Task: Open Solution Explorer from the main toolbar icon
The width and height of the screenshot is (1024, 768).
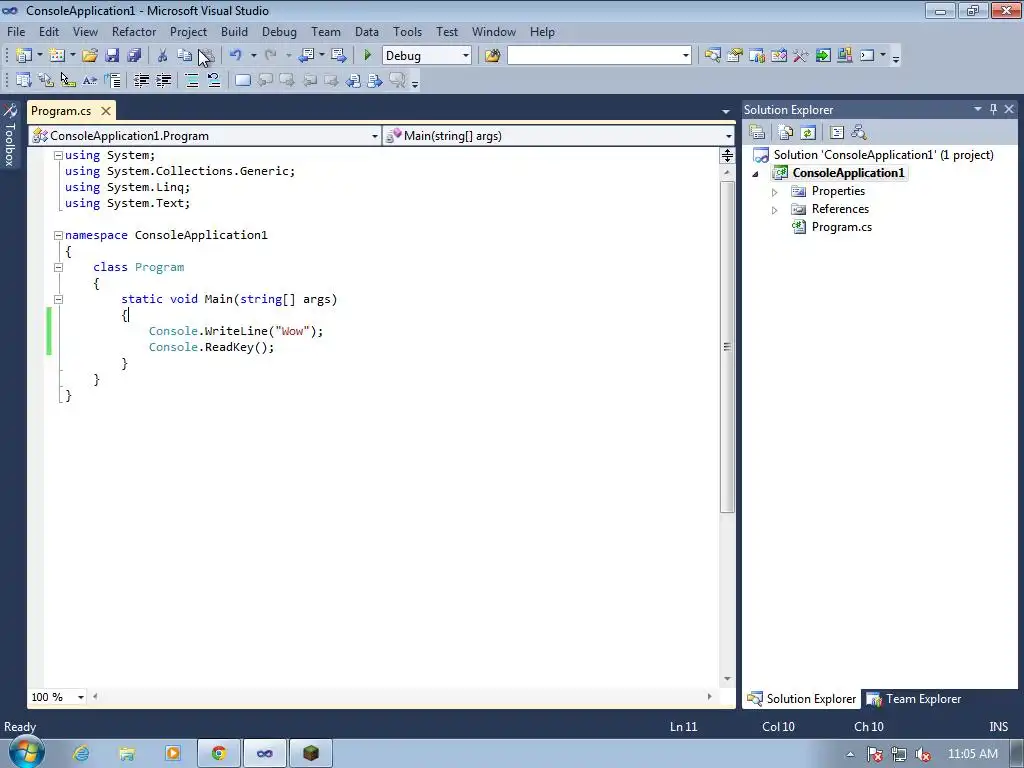Action: [712, 56]
